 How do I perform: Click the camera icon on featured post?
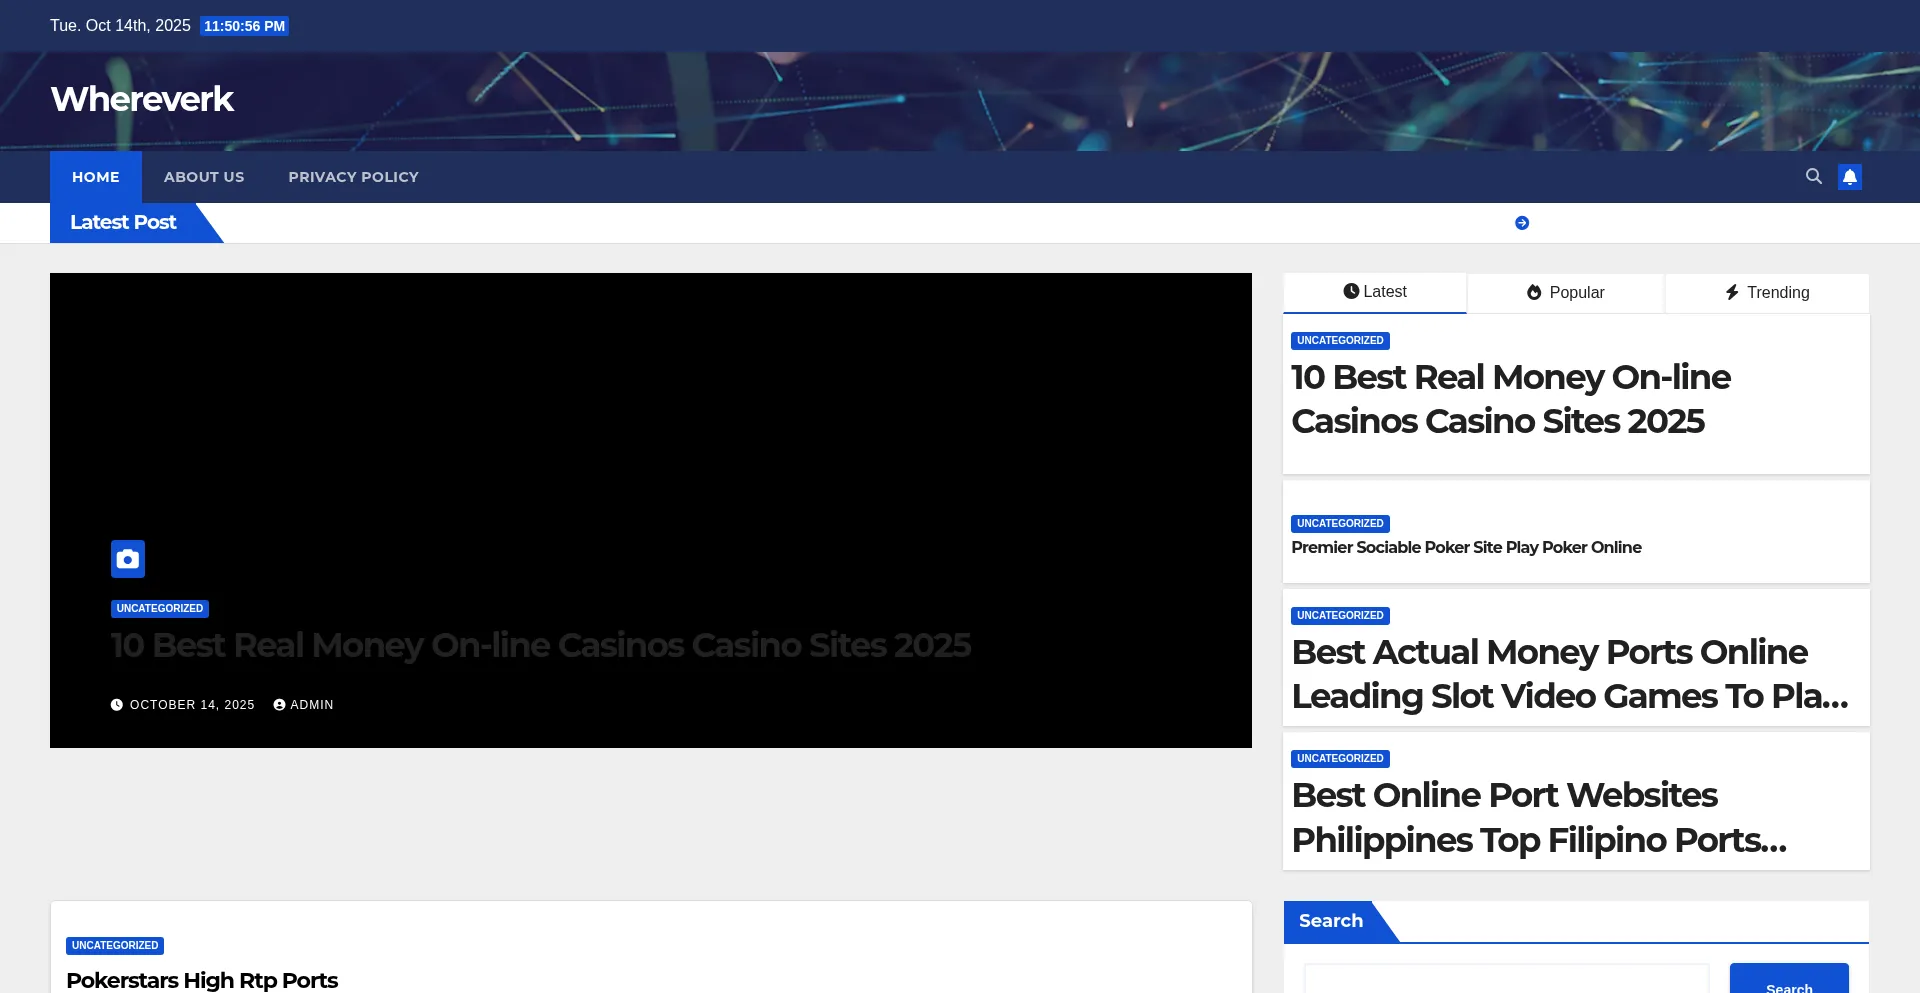[128, 559]
